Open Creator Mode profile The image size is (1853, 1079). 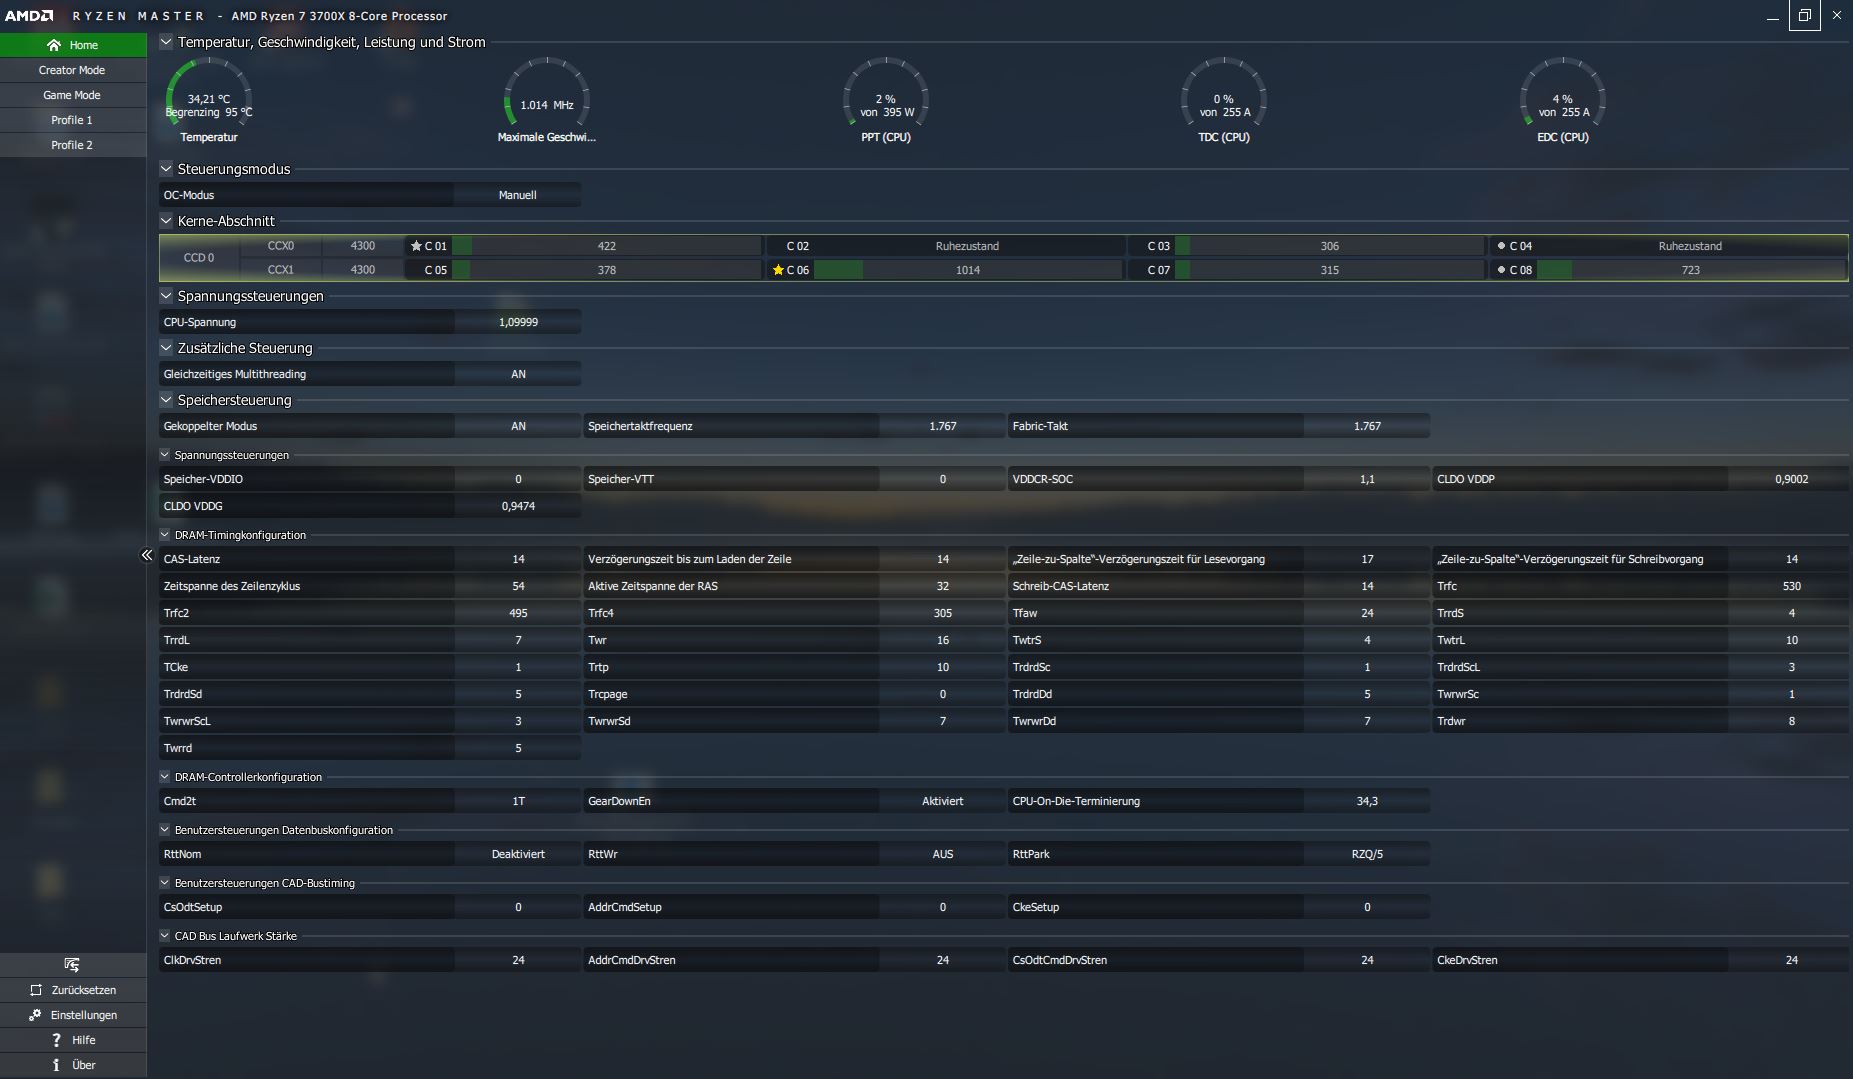tap(73, 70)
